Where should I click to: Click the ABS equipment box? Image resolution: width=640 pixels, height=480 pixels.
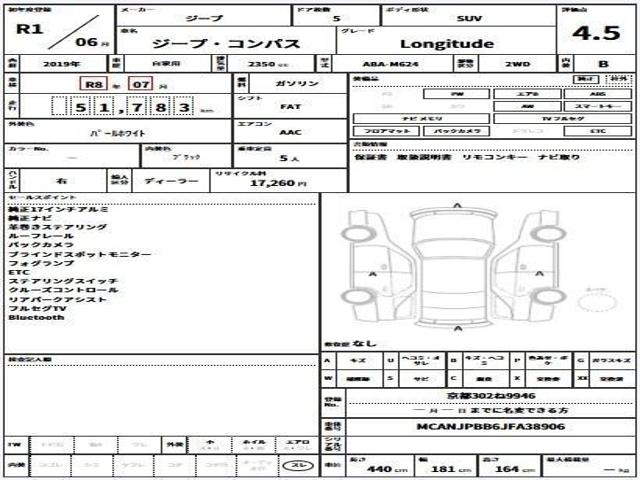coord(598,94)
